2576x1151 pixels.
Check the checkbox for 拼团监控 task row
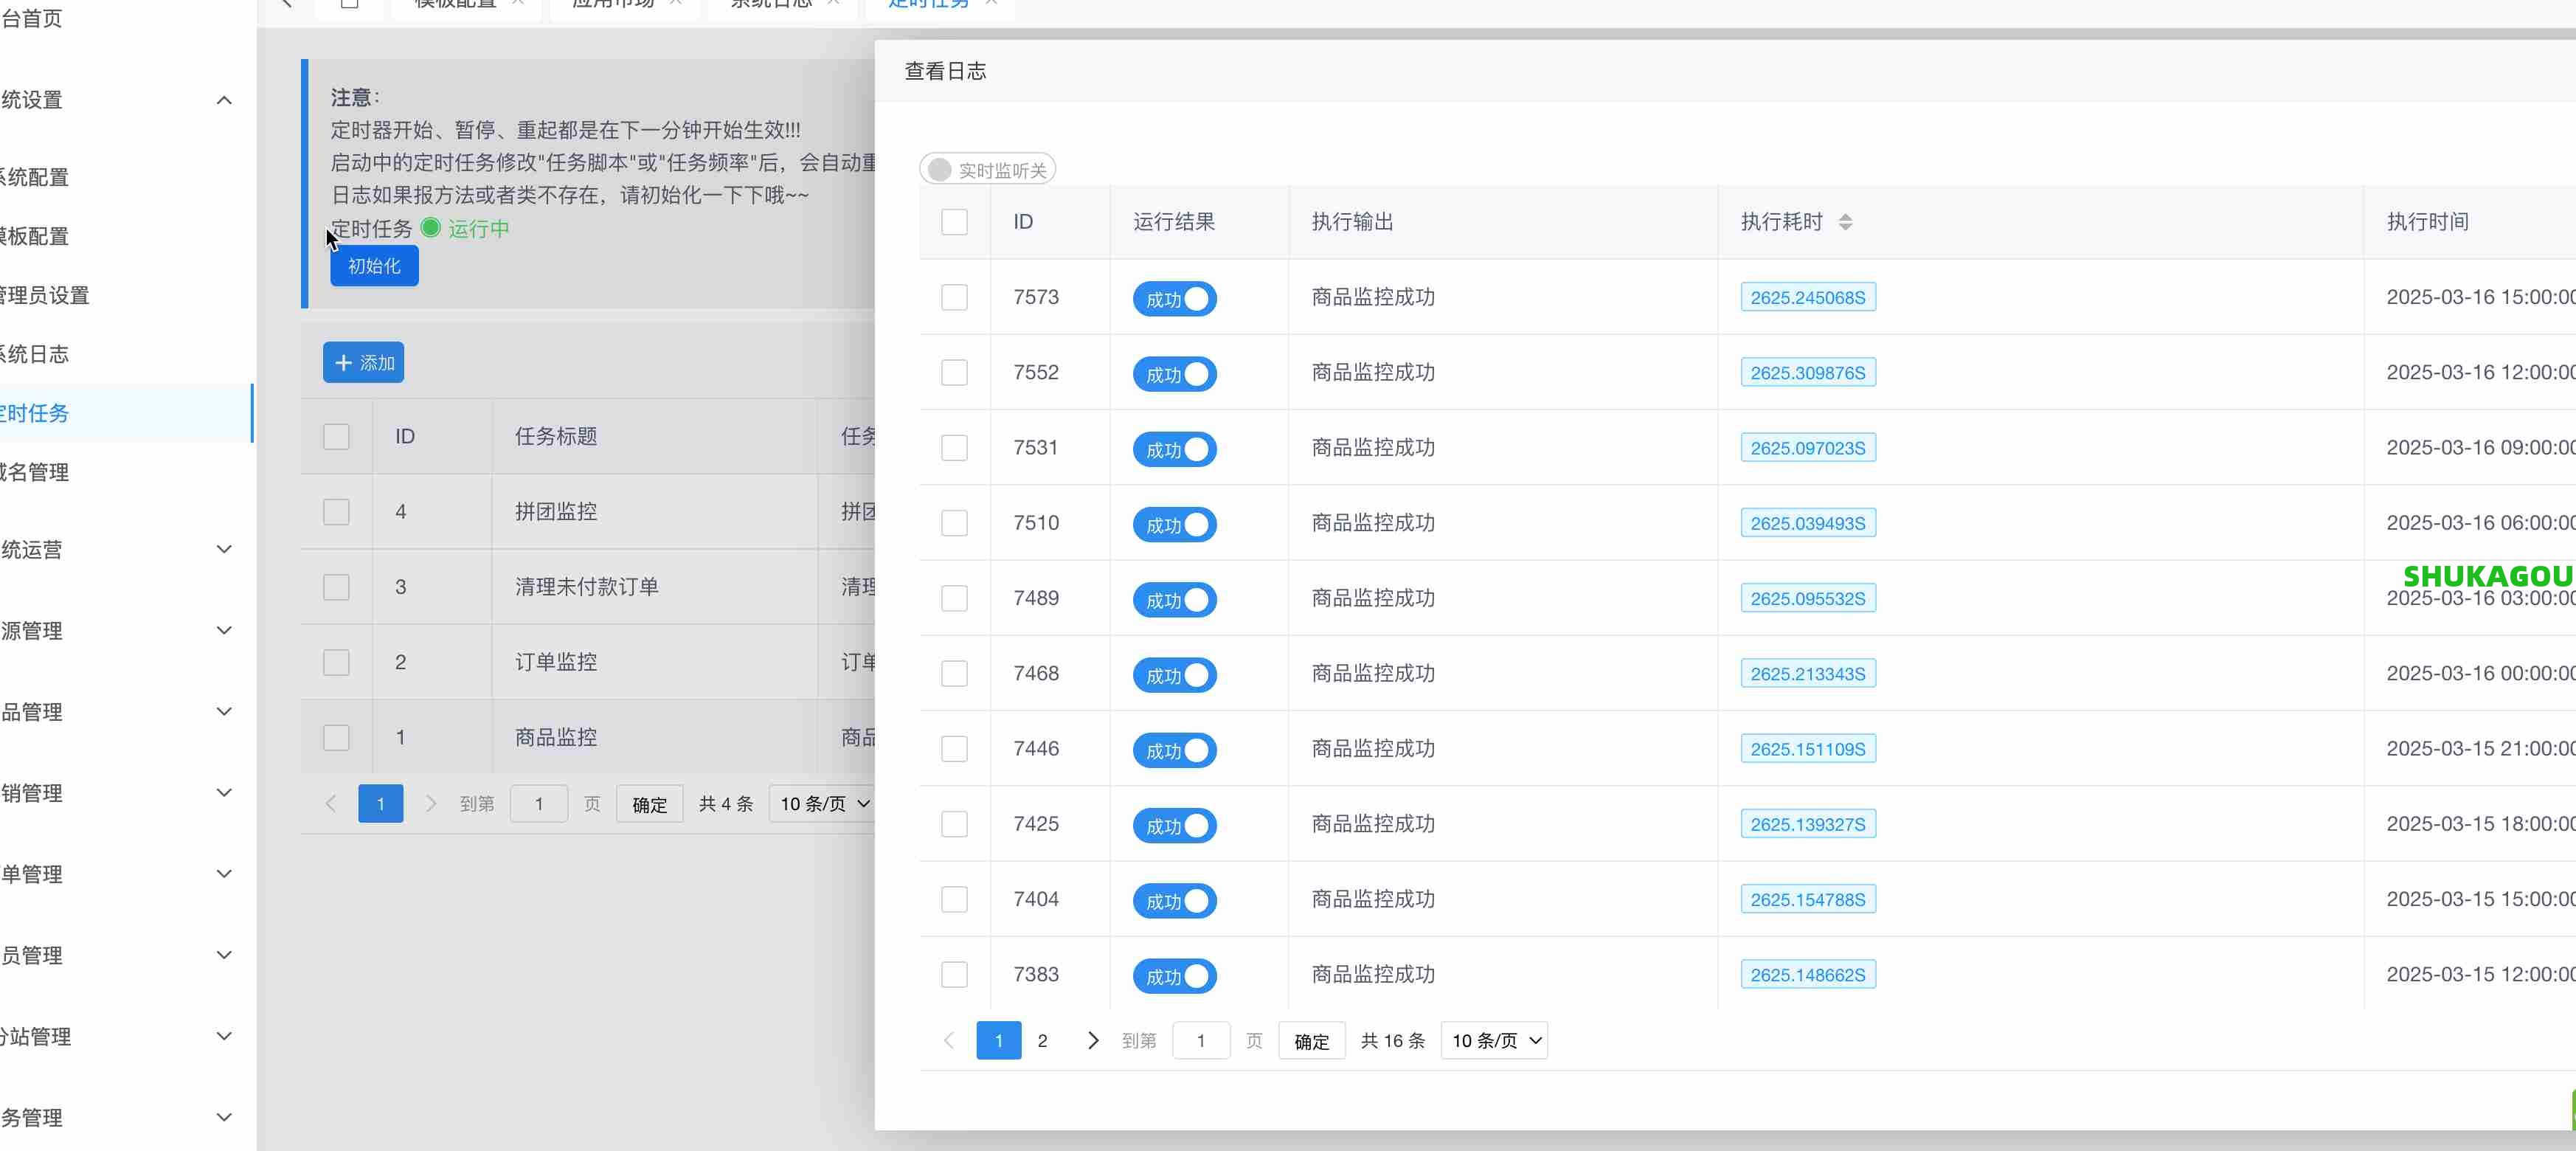tap(336, 512)
